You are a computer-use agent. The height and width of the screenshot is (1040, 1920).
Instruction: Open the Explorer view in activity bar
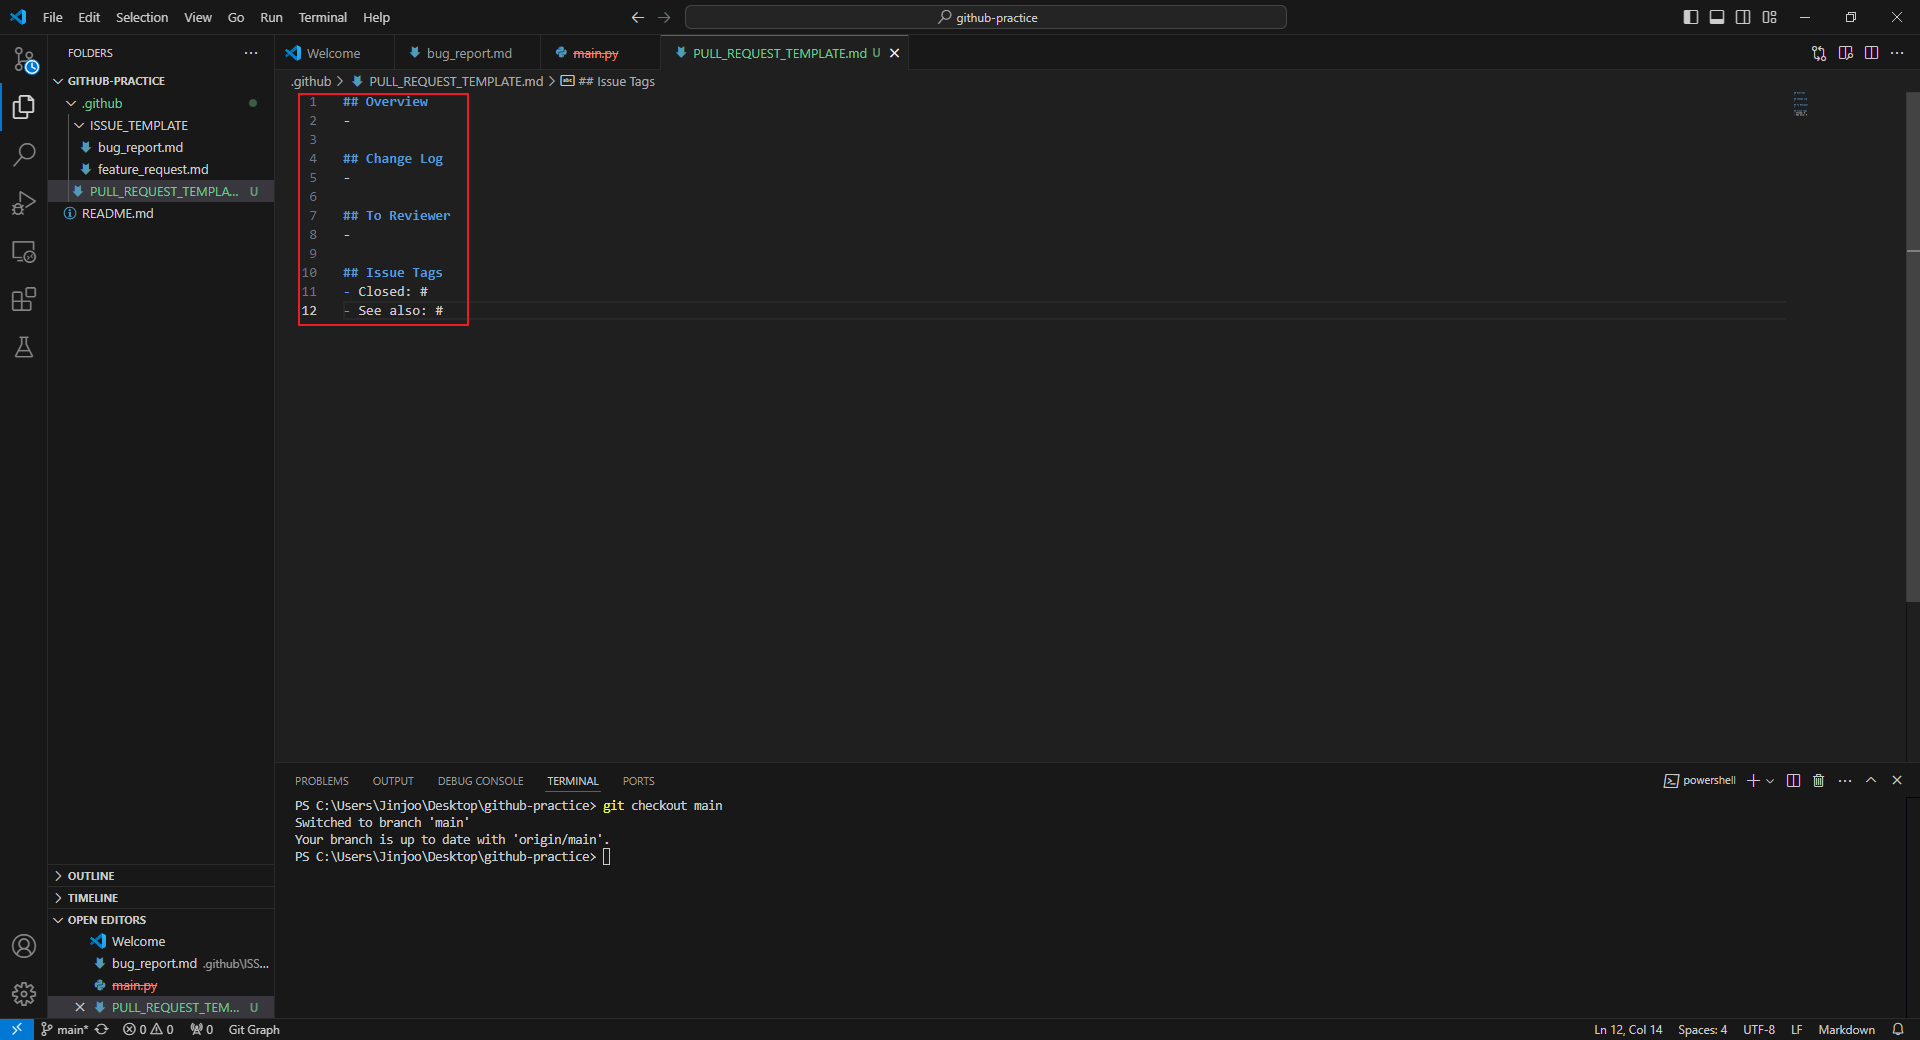[x=24, y=107]
